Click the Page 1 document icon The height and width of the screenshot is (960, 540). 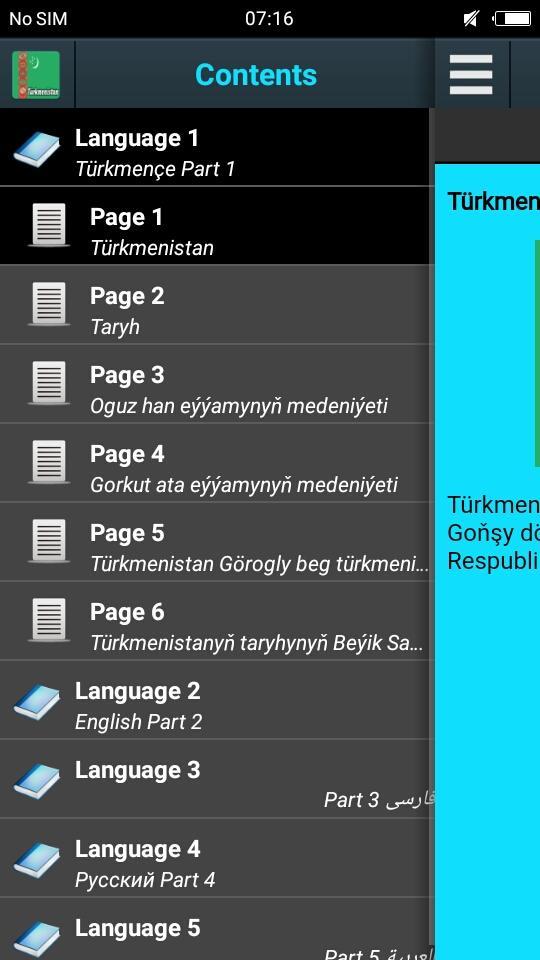48,225
